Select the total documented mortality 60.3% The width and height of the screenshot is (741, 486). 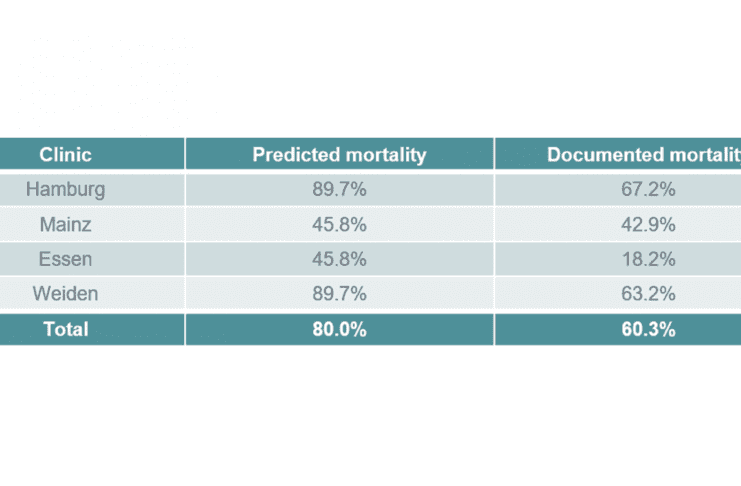click(x=647, y=329)
